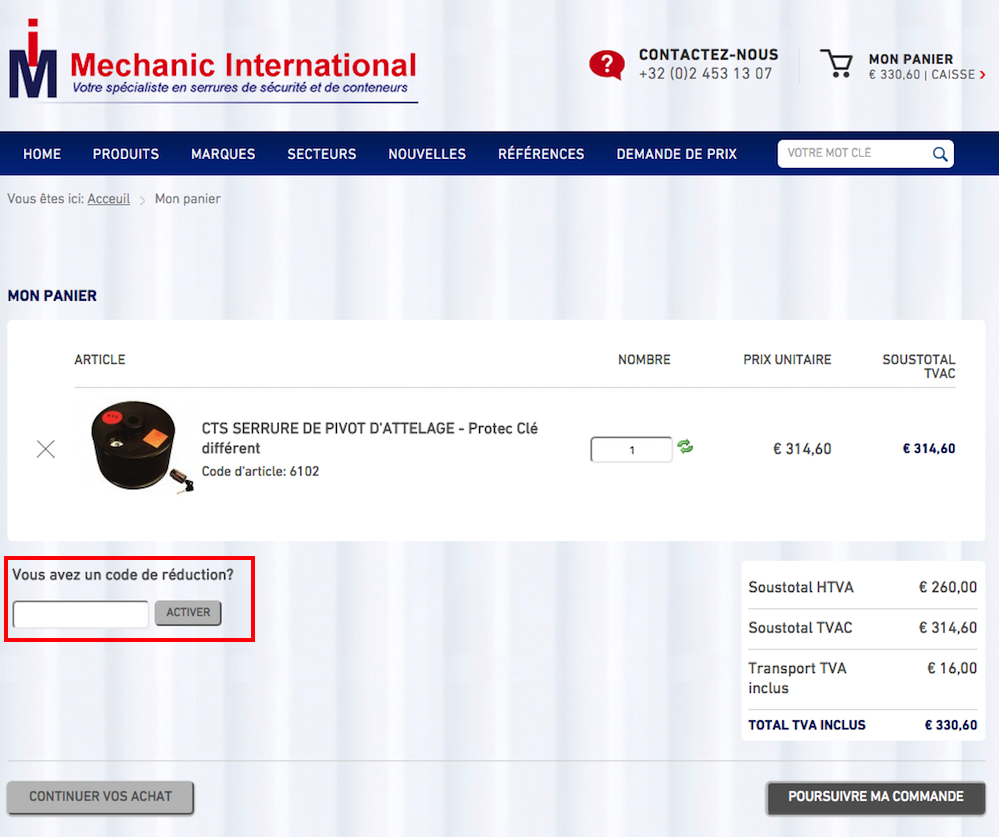The width and height of the screenshot is (999, 837).
Task: Click the discount code input field
Action: point(81,614)
